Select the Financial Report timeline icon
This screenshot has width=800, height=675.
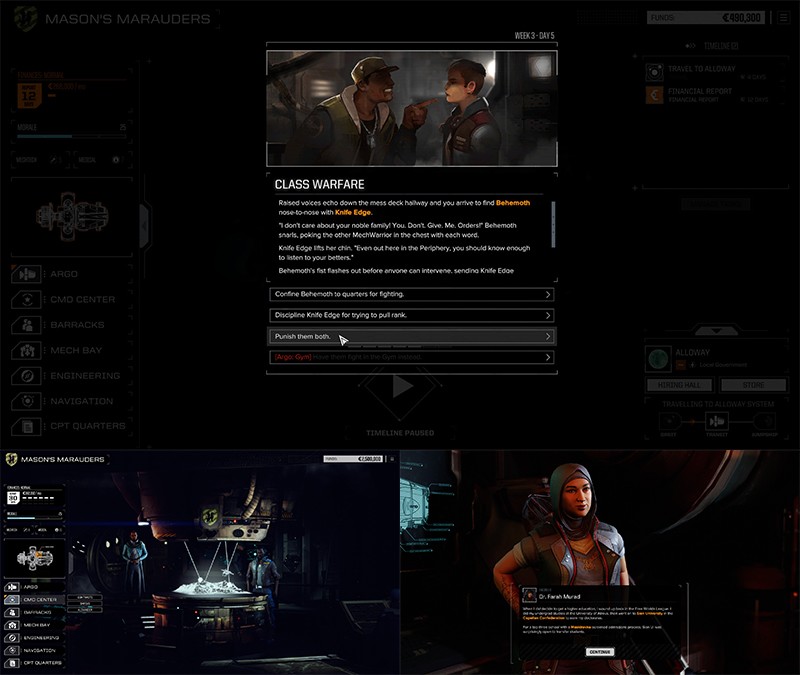(x=654, y=96)
